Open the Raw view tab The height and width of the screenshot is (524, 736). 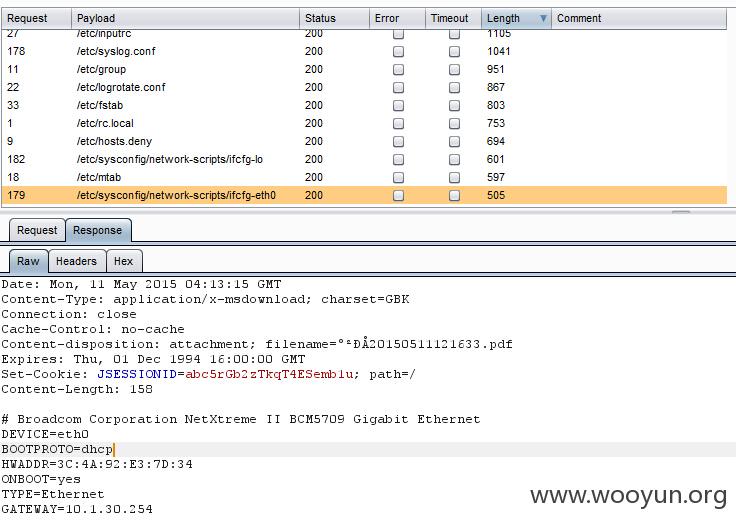[x=28, y=261]
